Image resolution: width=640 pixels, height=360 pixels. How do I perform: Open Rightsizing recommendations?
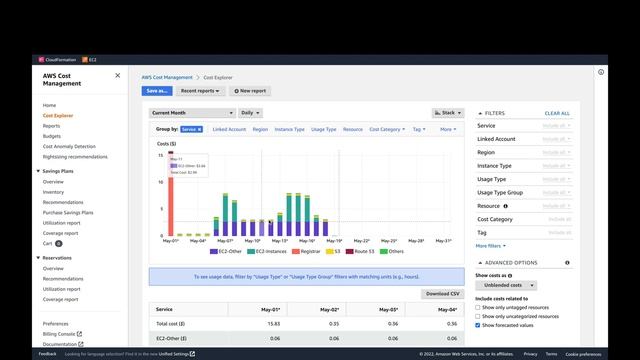75,157
